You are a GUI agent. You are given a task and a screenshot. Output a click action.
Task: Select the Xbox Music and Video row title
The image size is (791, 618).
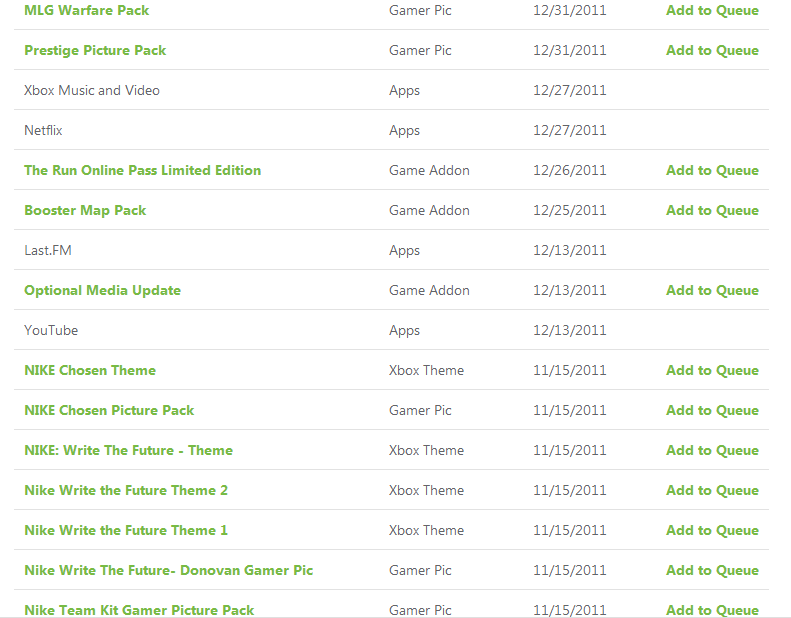[x=92, y=90]
